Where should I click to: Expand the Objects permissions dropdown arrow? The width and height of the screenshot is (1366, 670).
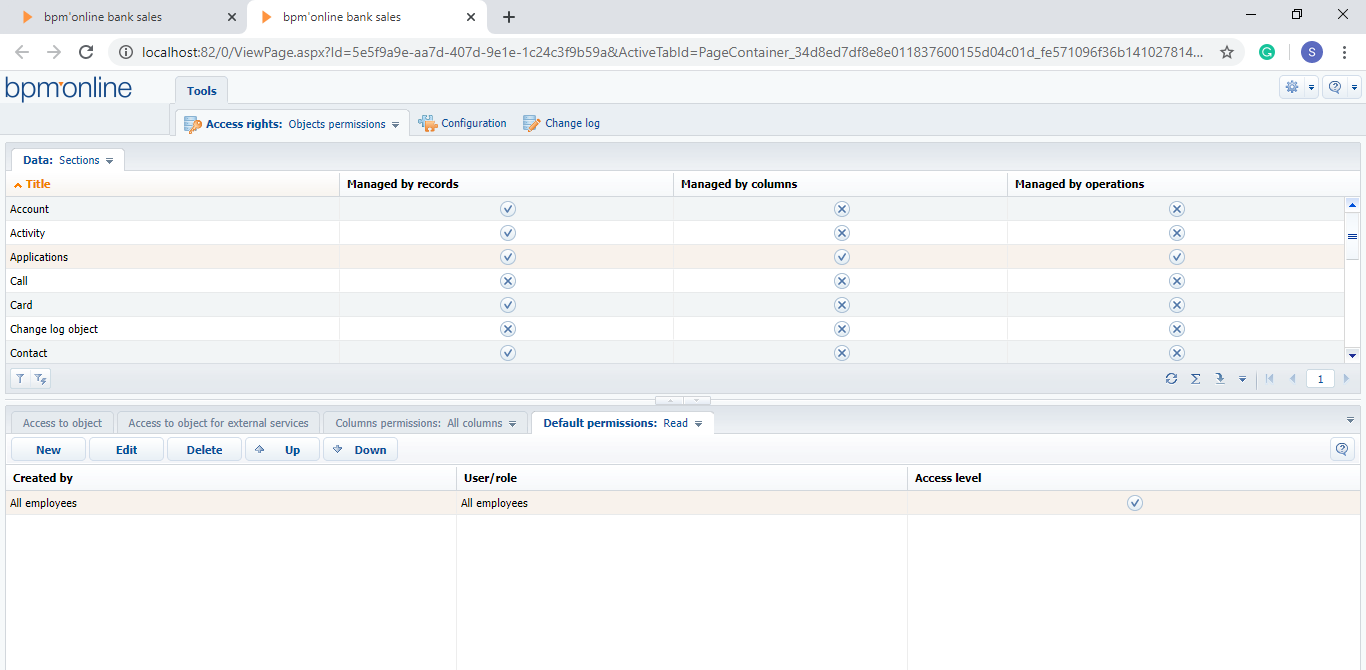click(x=395, y=125)
